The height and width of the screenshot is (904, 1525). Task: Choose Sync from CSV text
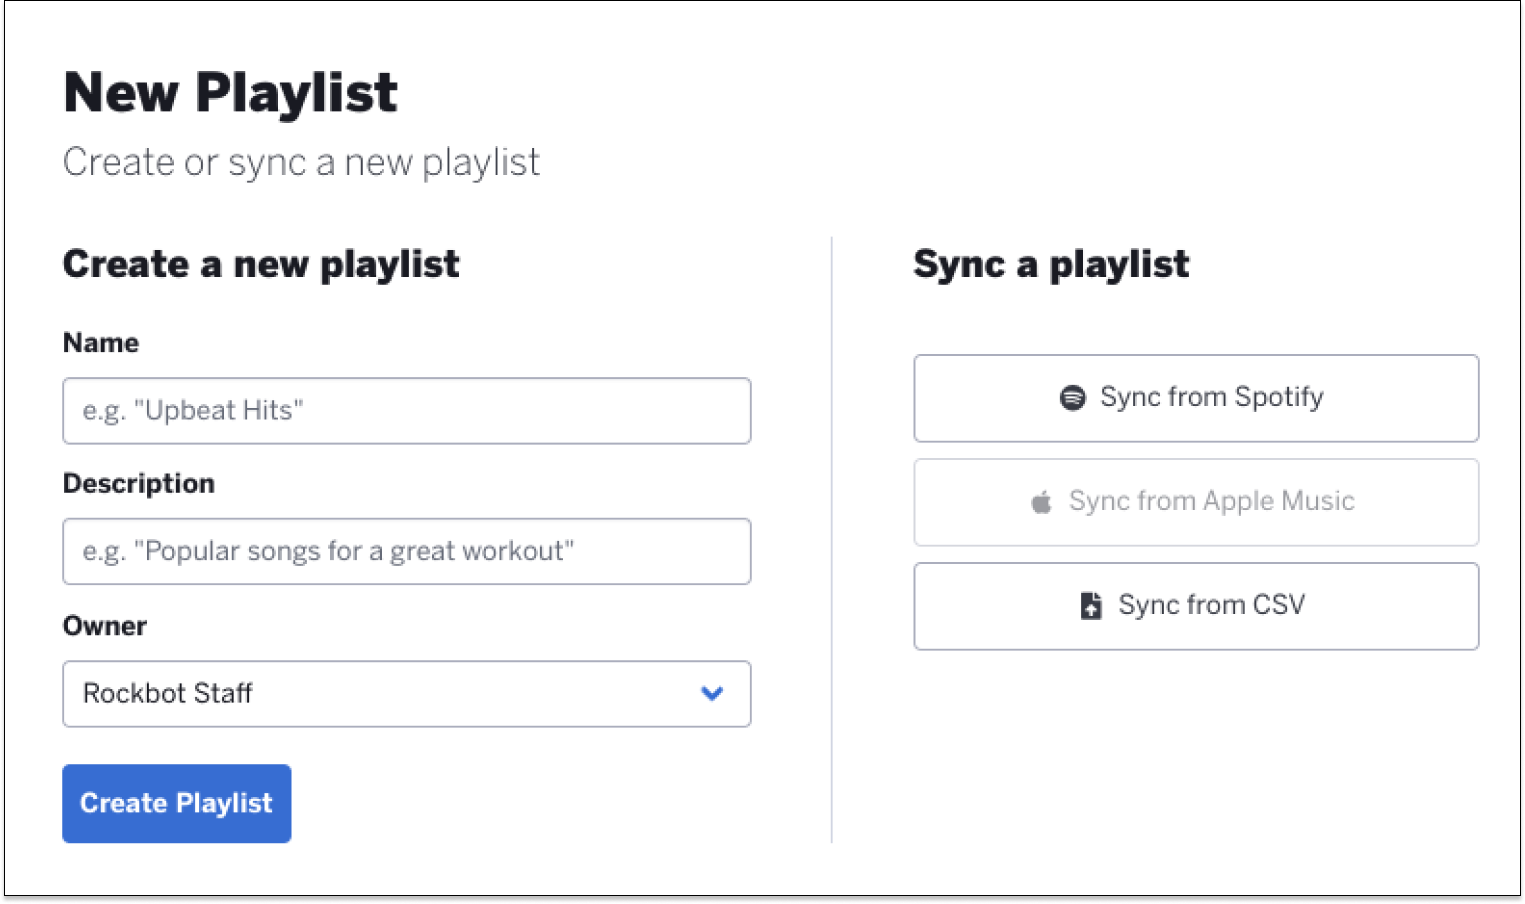click(x=1211, y=605)
